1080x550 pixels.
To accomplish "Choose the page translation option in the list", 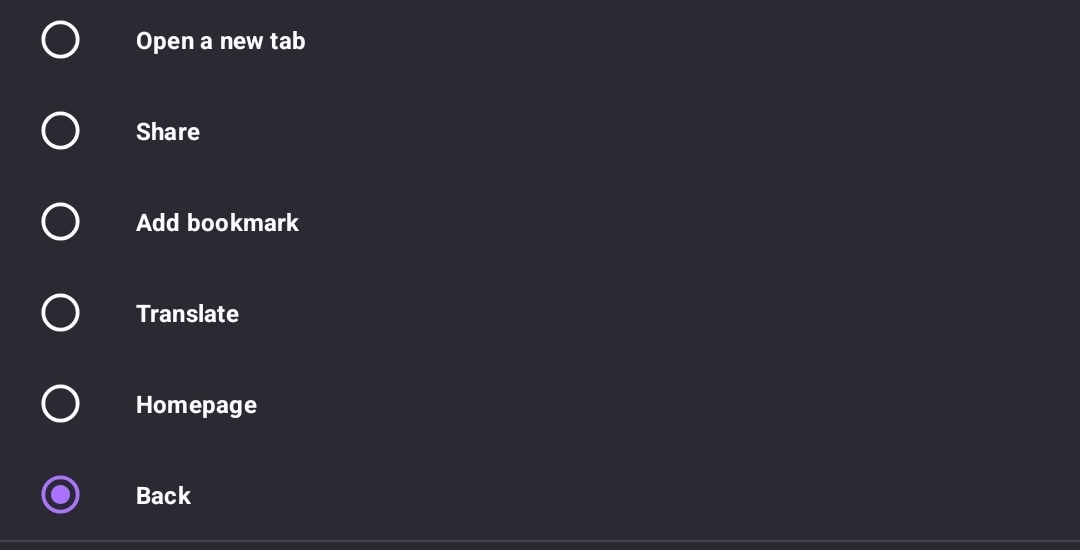I will click(x=60, y=313).
